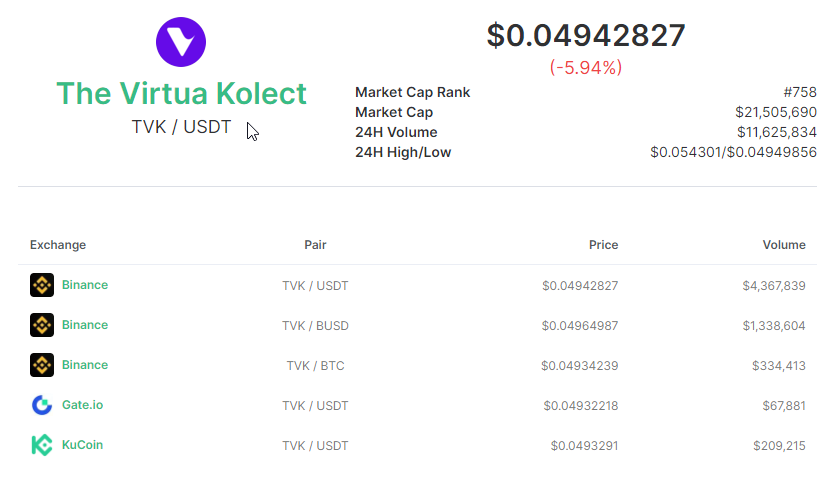Click the #758 market cap rank value
This screenshot has width=832, height=492.
[800, 92]
